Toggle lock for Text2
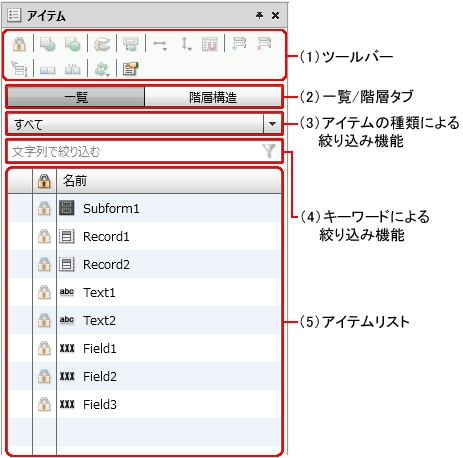The image size is (463, 458). click(x=44, y=320)
